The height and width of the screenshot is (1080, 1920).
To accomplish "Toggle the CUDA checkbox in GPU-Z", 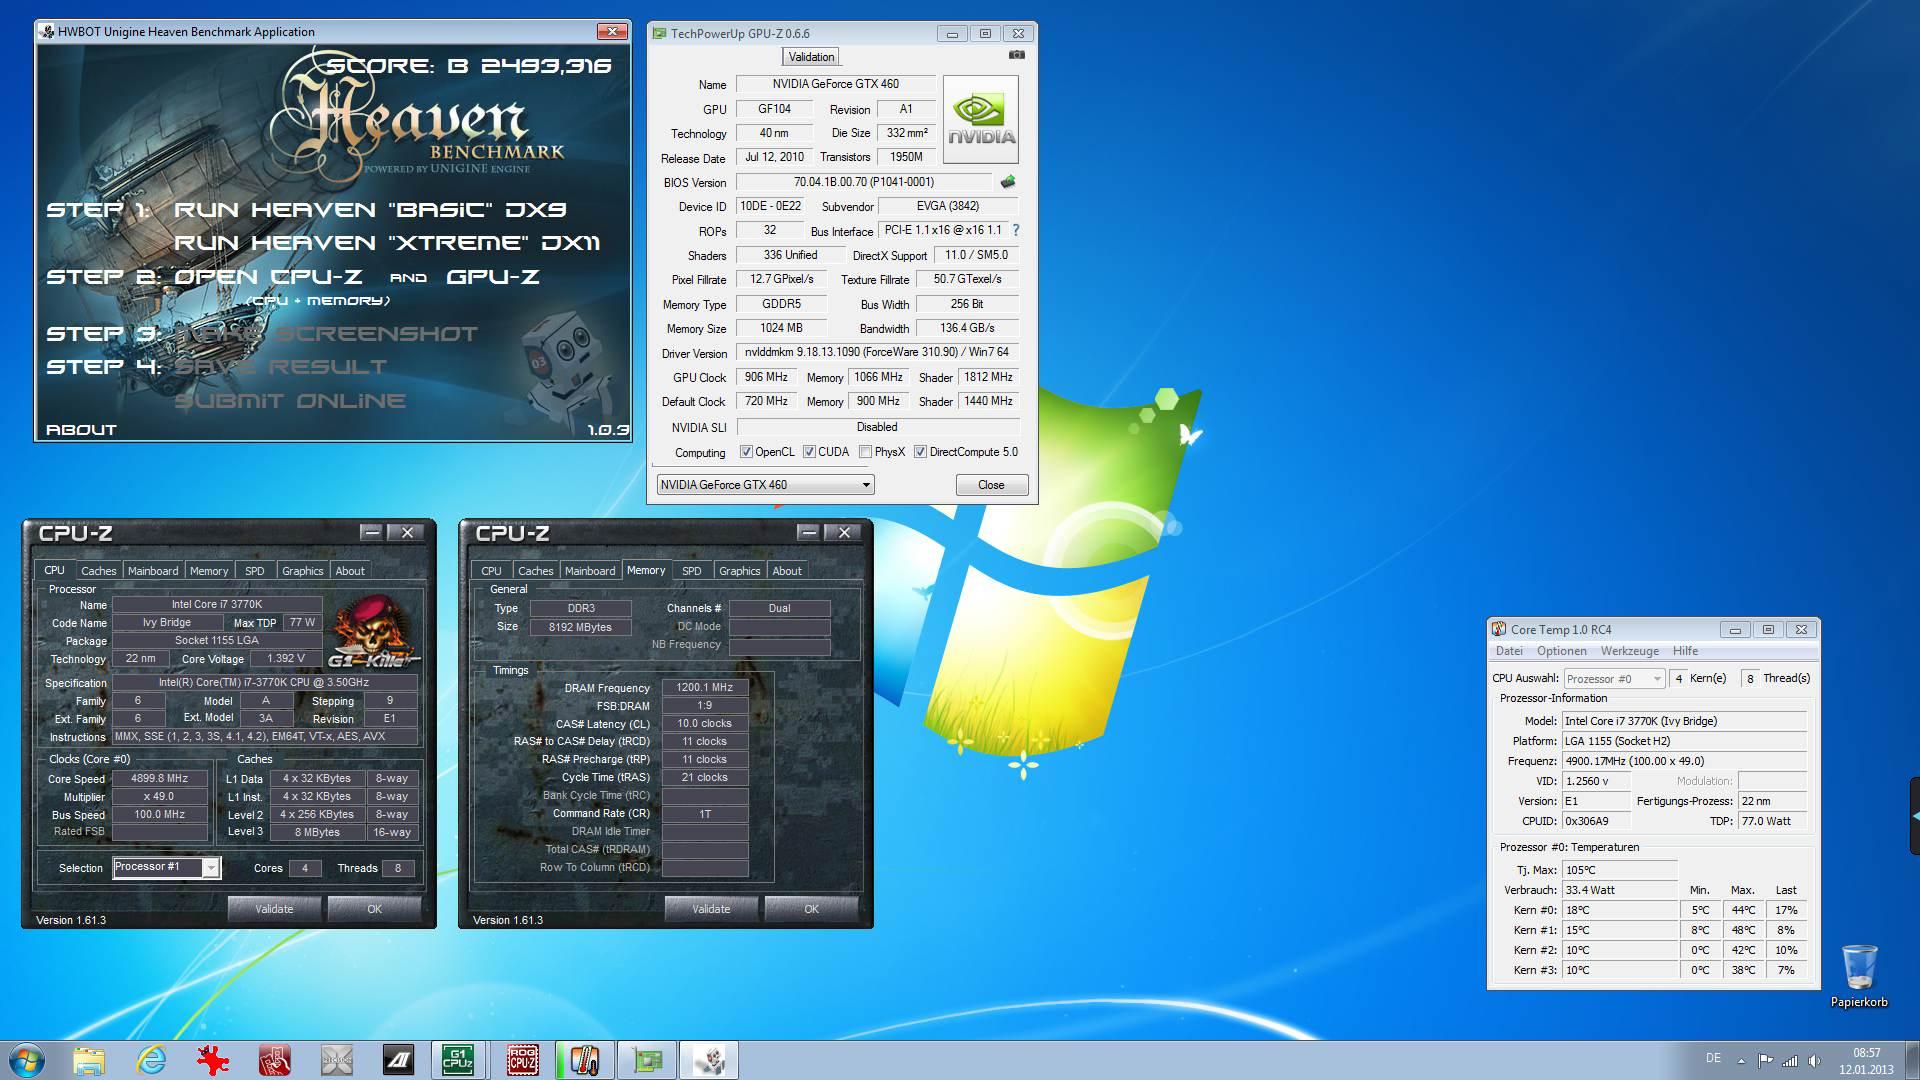I will (809, 452).
